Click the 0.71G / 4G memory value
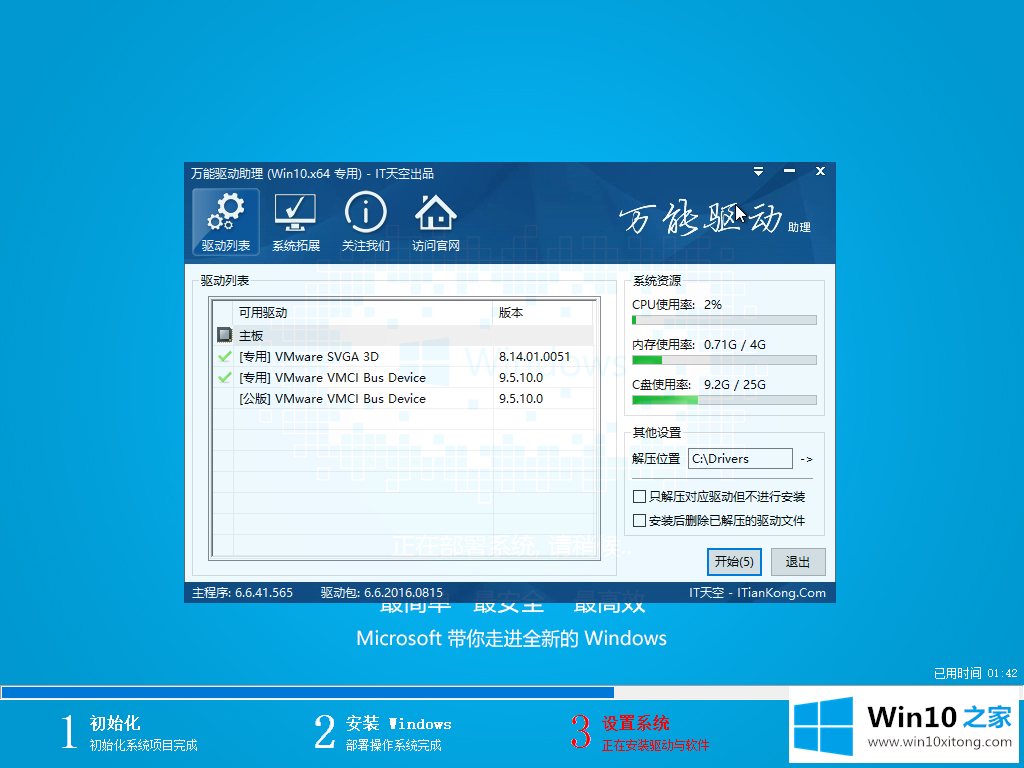 pos(734,344)
